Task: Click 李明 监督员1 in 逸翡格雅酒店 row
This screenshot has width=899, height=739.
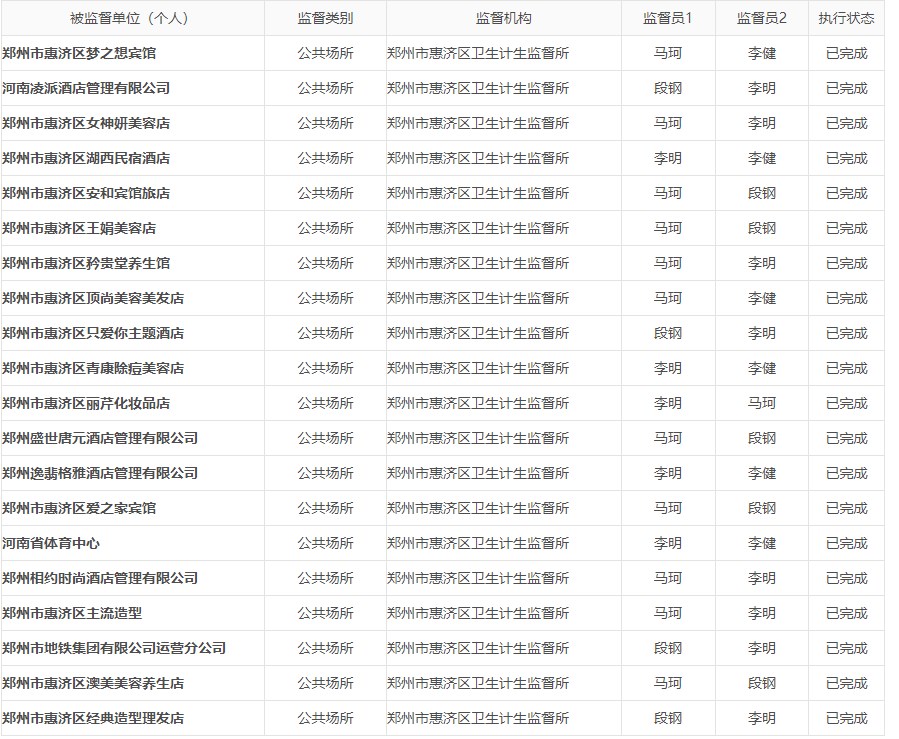Action: coord(667,473)
